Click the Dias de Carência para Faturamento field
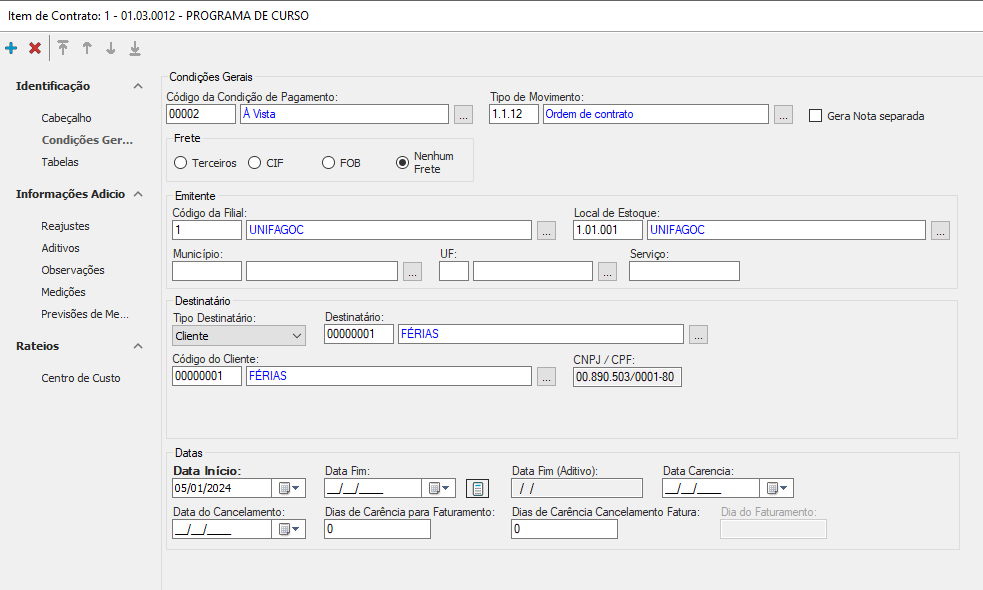The width and height of the screenshot is (983, 590). [378, 529]
